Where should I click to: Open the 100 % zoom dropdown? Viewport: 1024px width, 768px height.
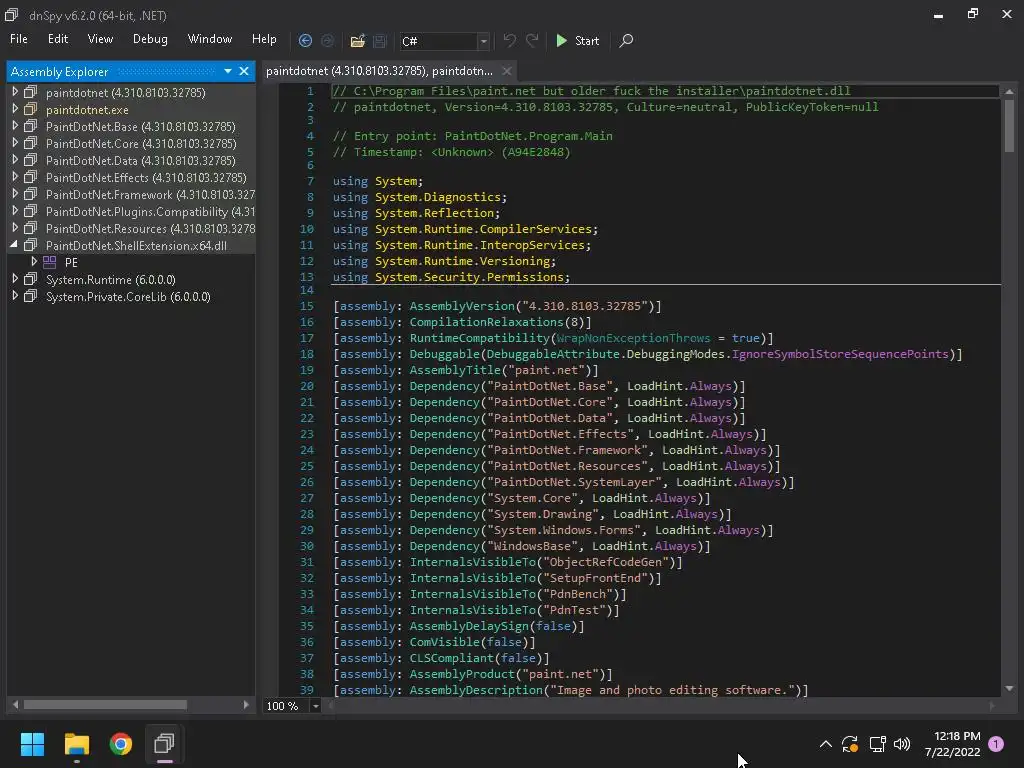[x=315, y=706]
